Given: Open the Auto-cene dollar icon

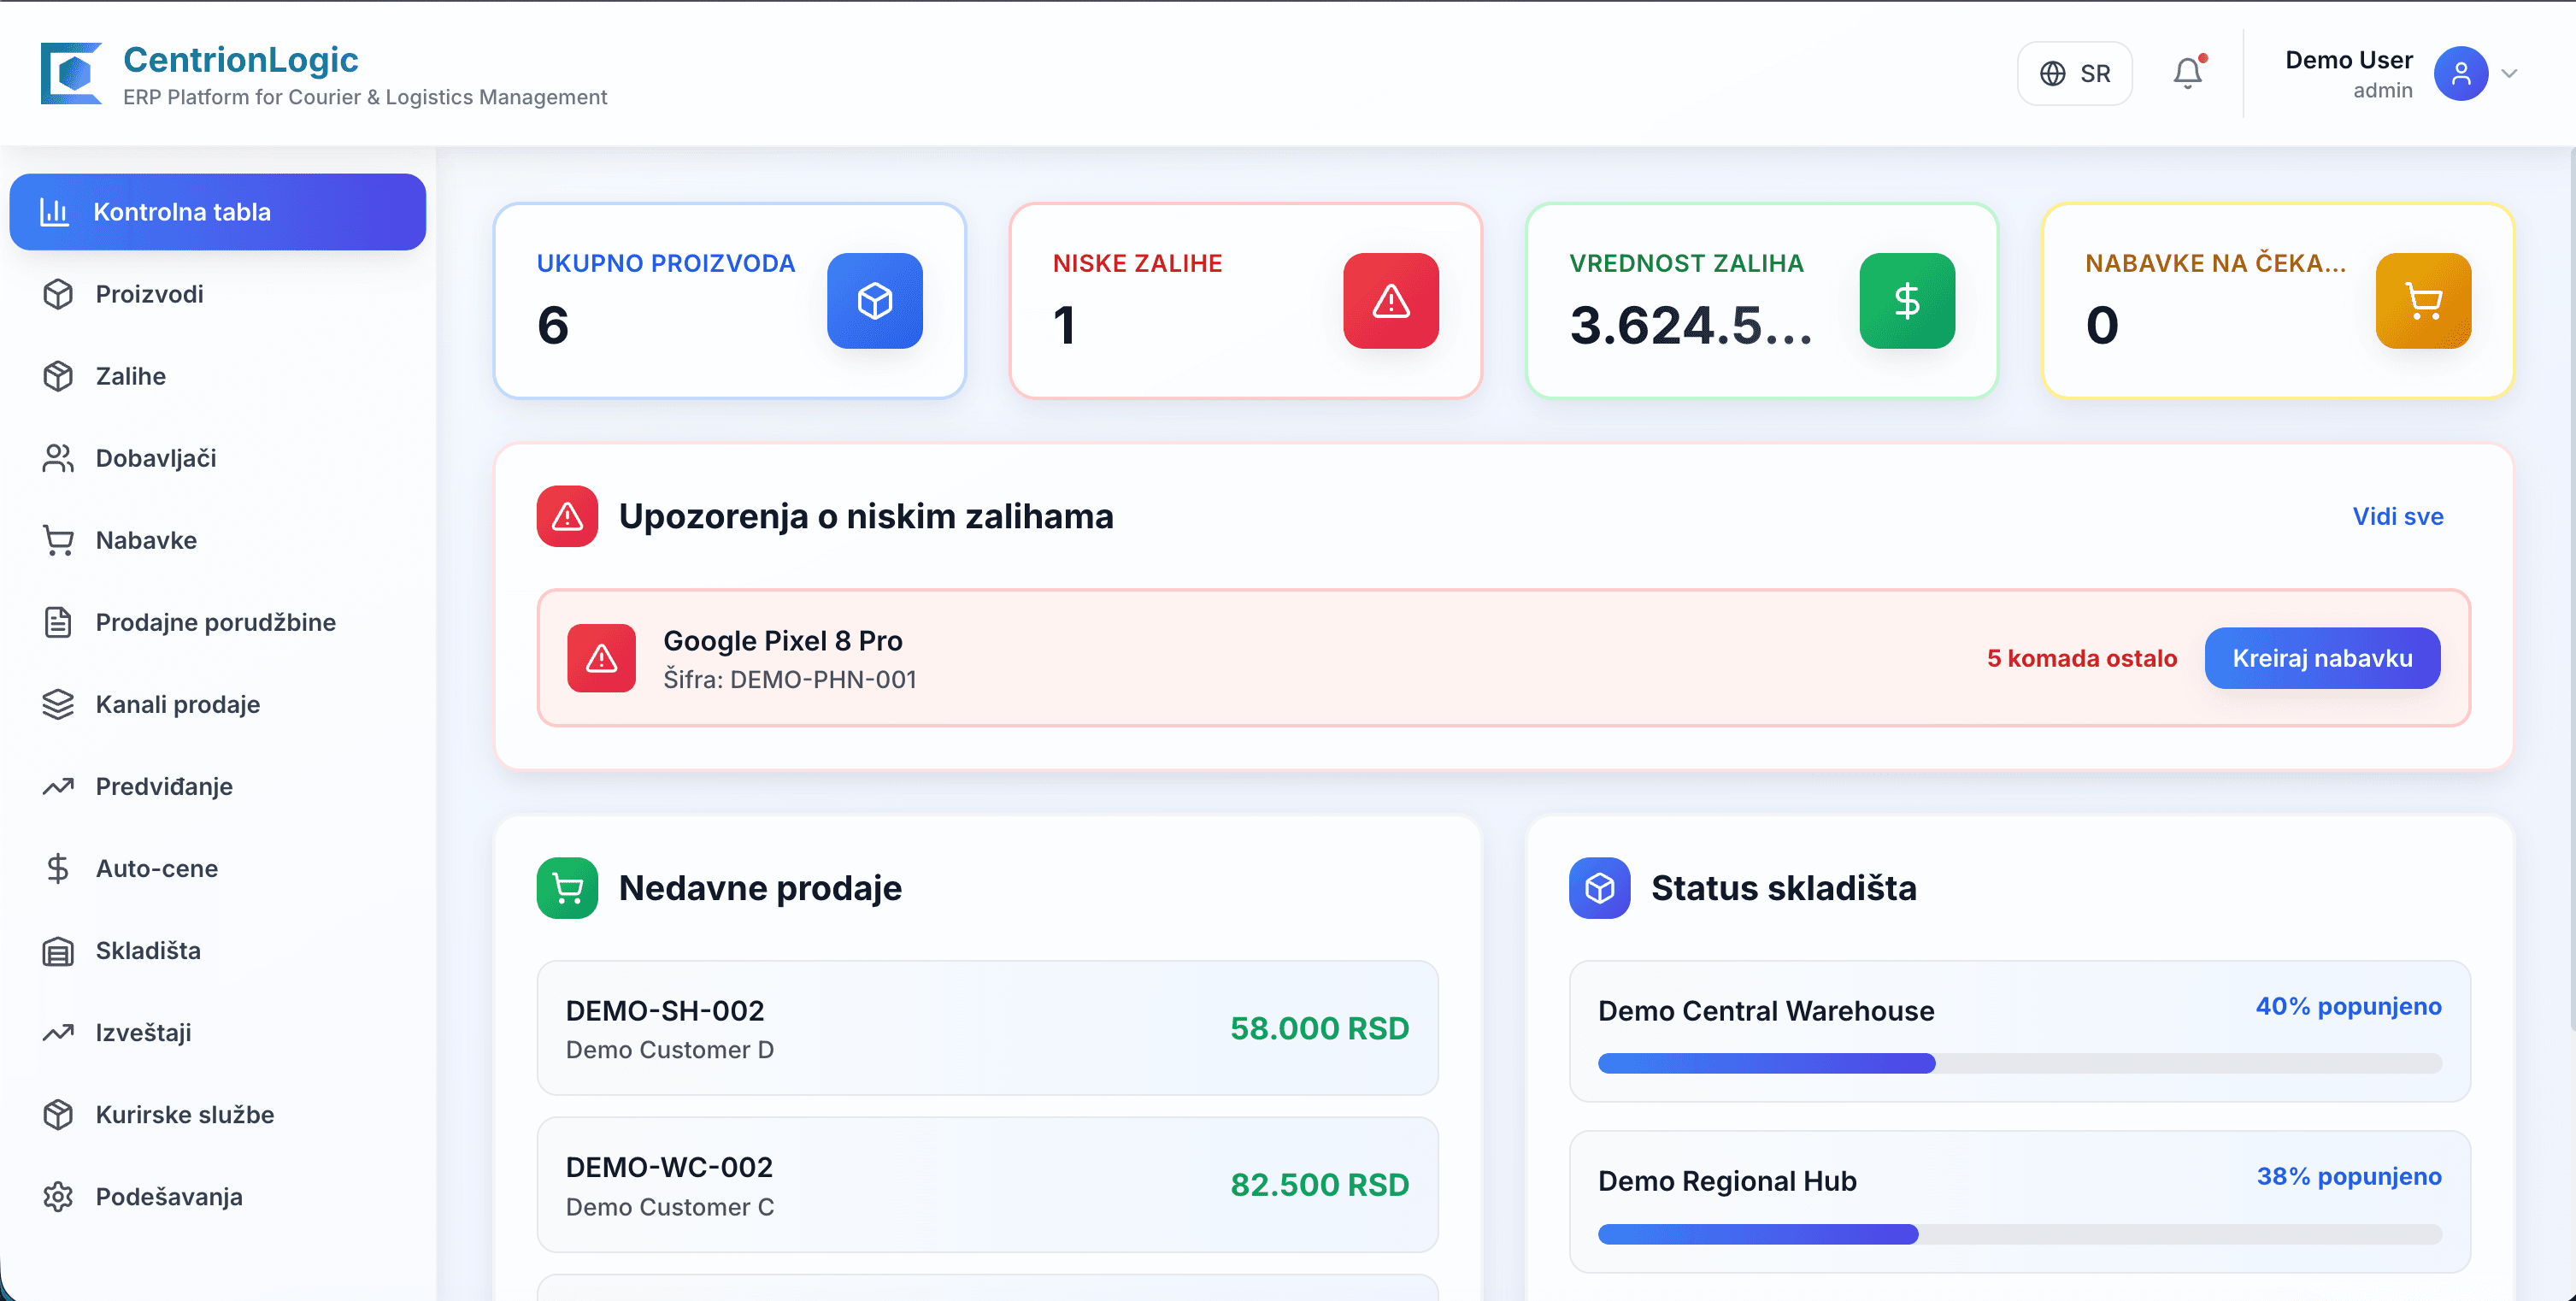Looking at the screenshot, I should coord(57,868).
